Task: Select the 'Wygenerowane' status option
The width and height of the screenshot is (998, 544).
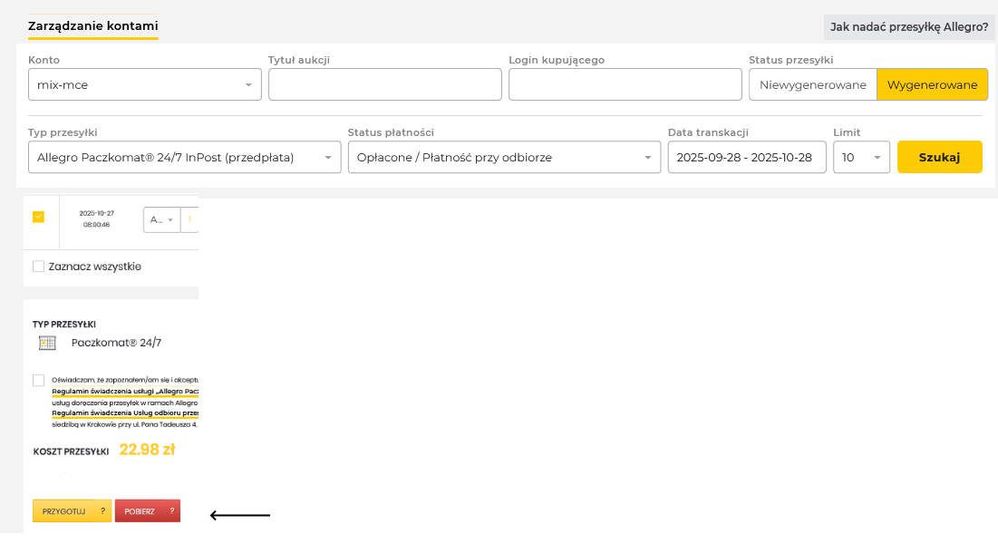Action: 932,85
